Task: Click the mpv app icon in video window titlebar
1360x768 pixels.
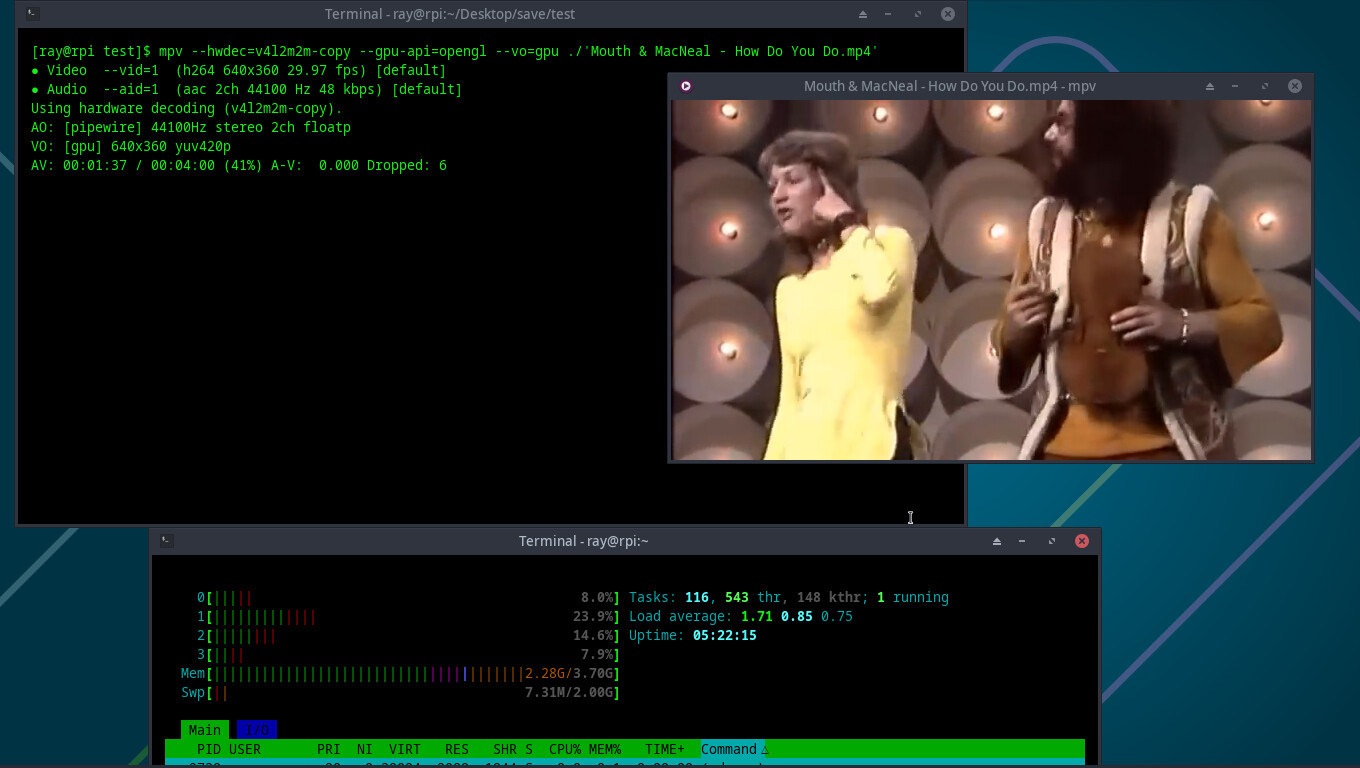Action: (686, 86)
